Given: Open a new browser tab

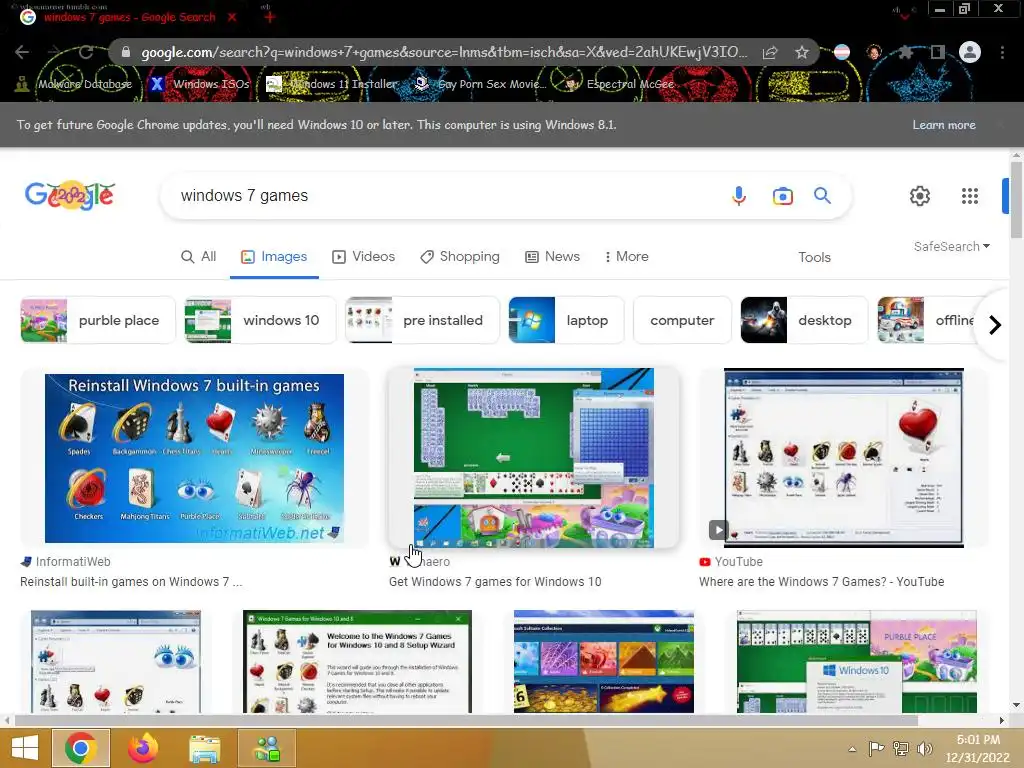Looking at the screenshot, I should click(269, 17).
